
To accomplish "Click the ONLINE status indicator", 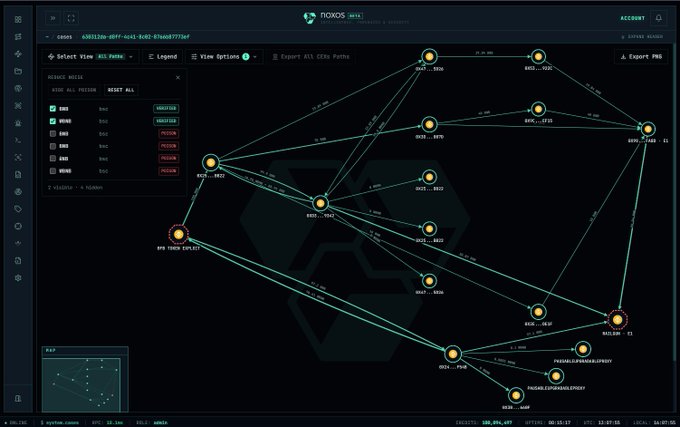I will pos(16,422).
